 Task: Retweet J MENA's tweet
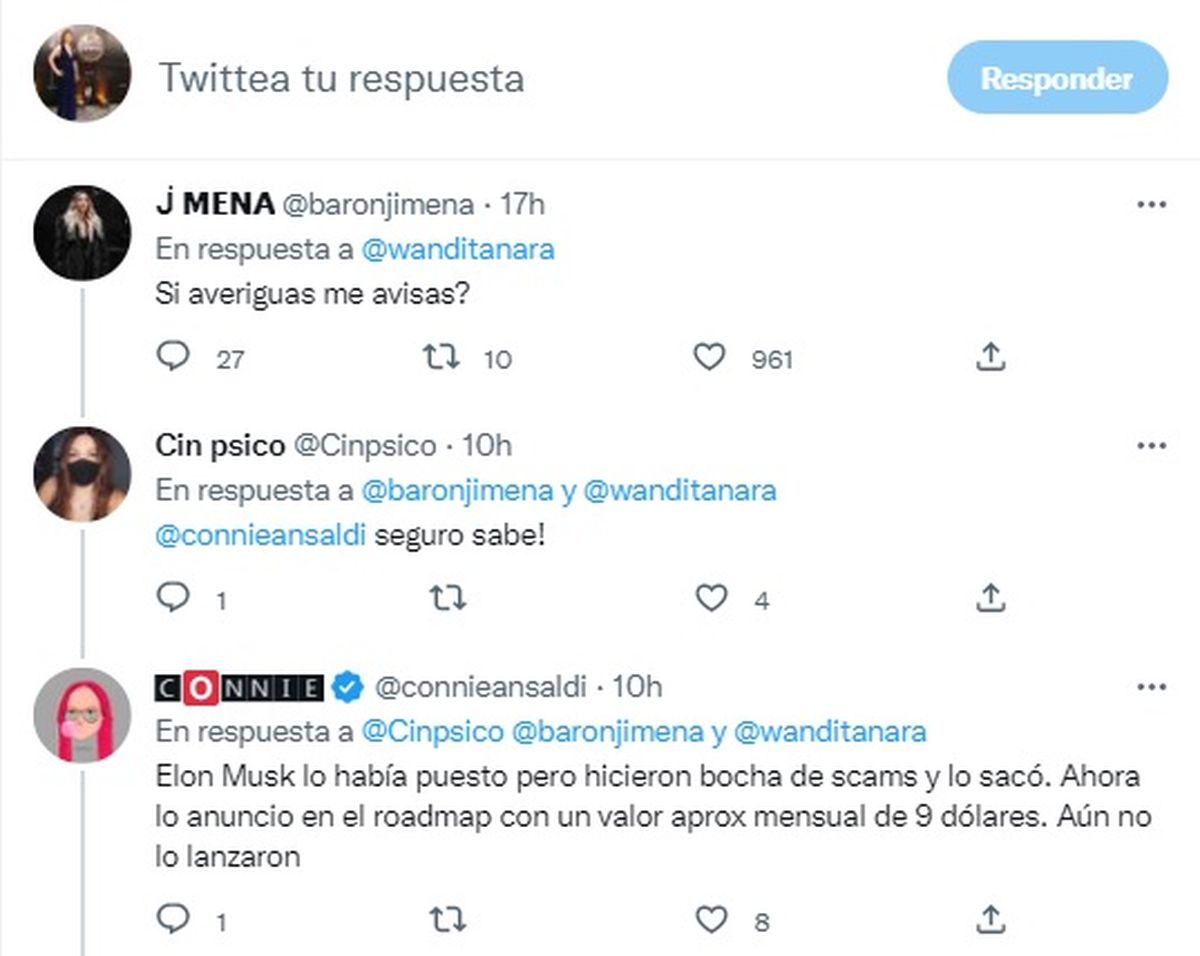point(441,357)
